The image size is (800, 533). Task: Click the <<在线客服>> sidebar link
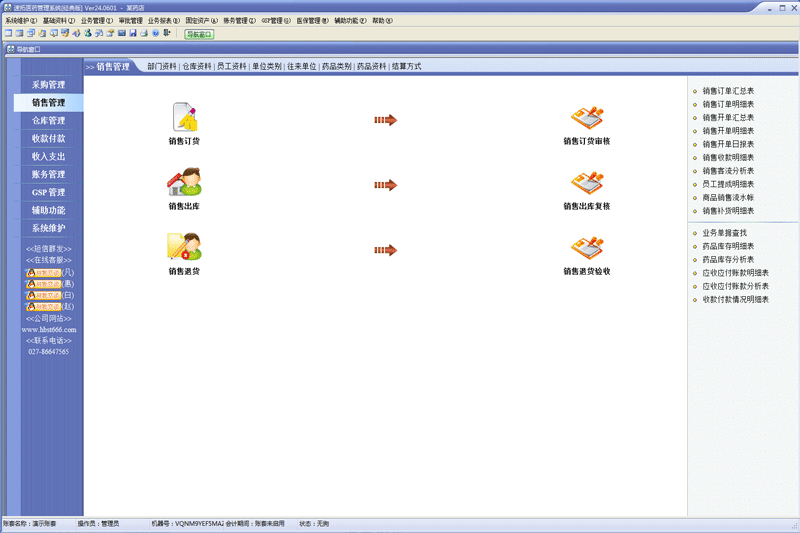(48, 260)
